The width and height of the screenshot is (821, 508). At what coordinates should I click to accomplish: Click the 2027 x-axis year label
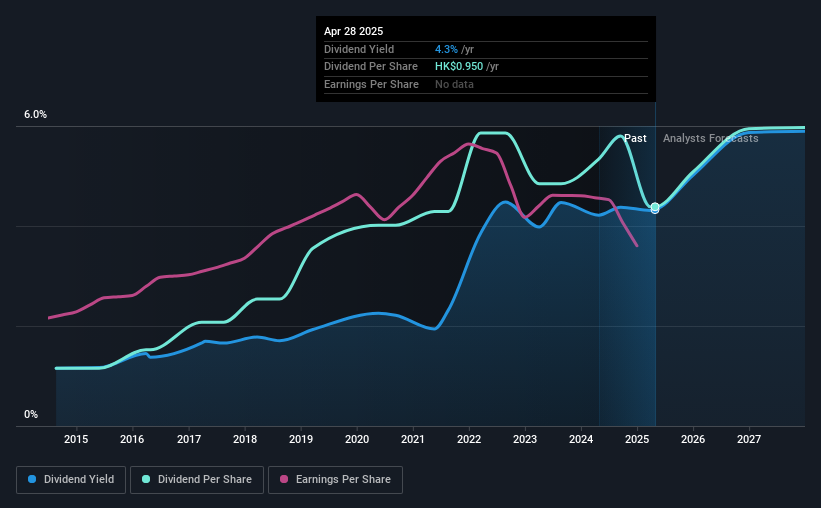click(x=749, y=439)
